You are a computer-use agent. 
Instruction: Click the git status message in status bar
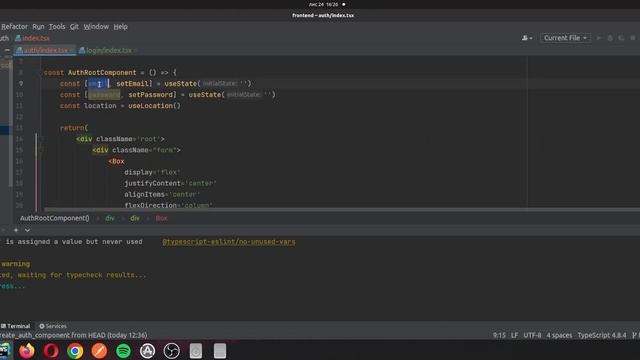(x=73, y=335)
